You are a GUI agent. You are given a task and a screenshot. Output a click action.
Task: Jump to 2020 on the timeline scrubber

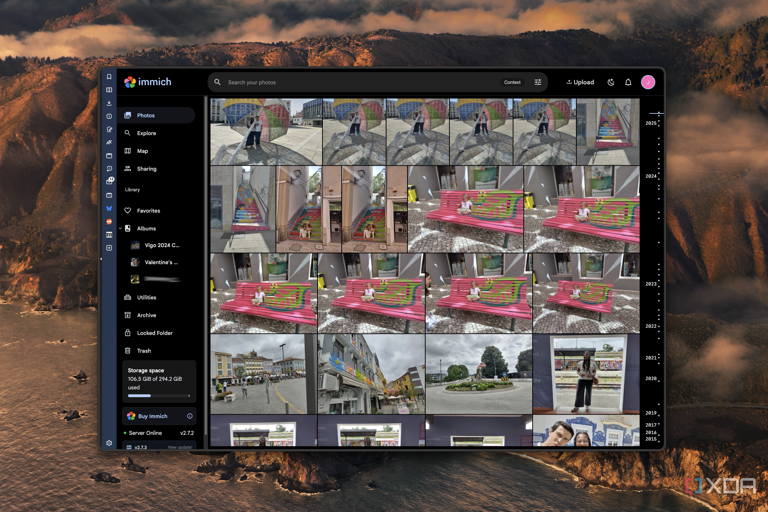tap(650, 378)
